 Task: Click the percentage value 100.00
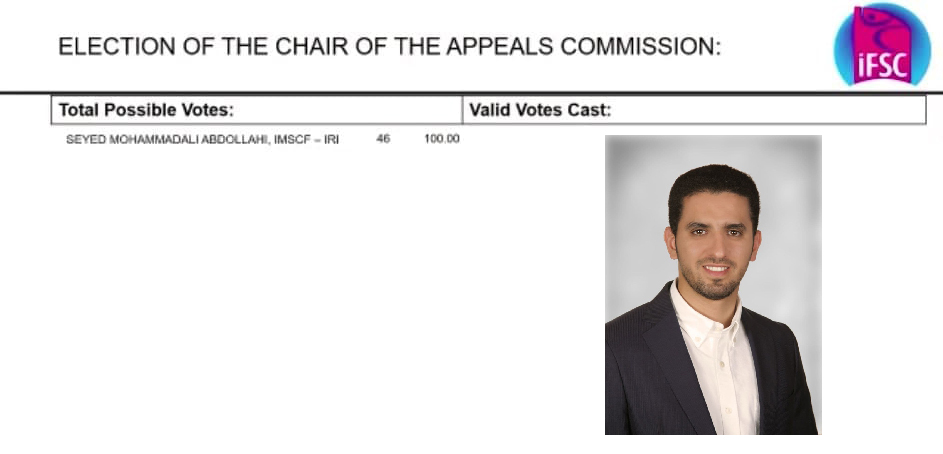442,139
